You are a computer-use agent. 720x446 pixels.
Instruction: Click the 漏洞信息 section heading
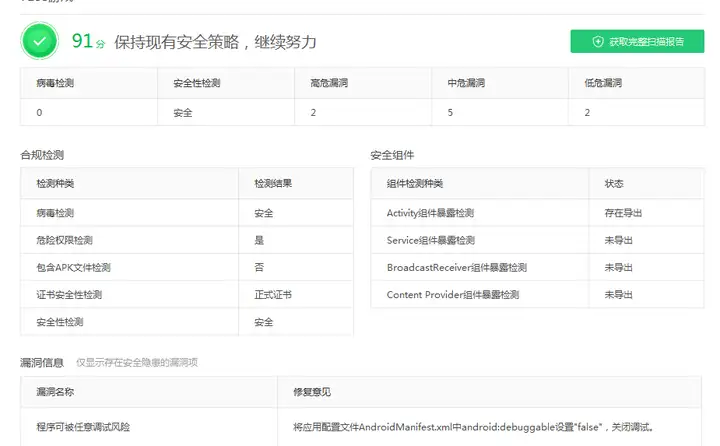point(43,361)
